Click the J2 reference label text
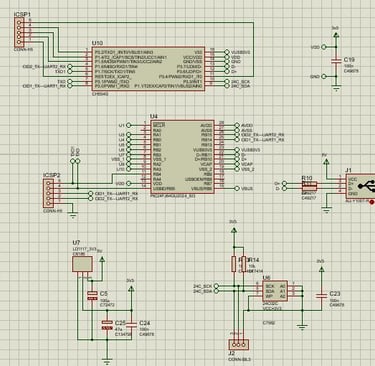375x366 pixels. (x=232, y=353)
